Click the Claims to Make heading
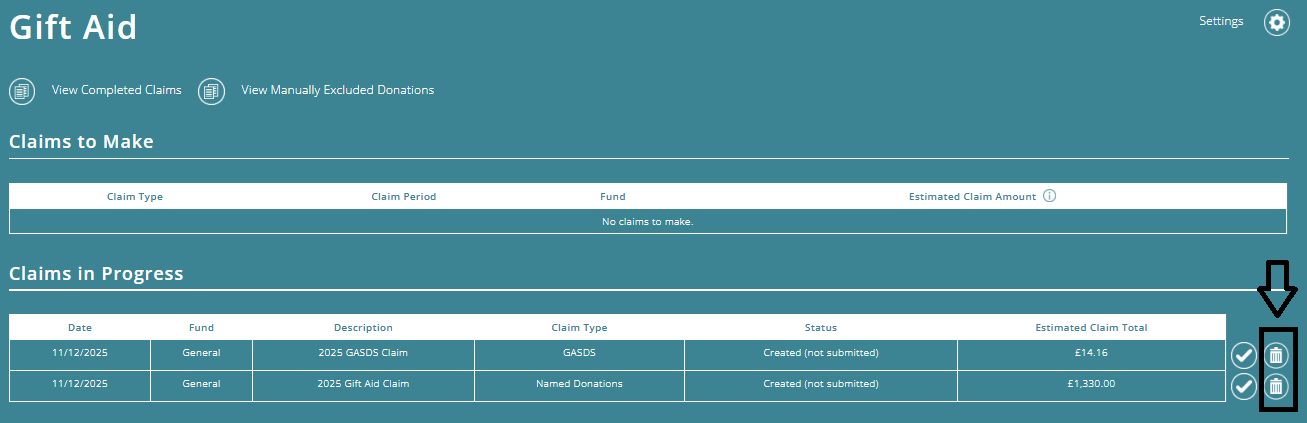Screen dimensions: 1307x423 (x=81, y=141)
